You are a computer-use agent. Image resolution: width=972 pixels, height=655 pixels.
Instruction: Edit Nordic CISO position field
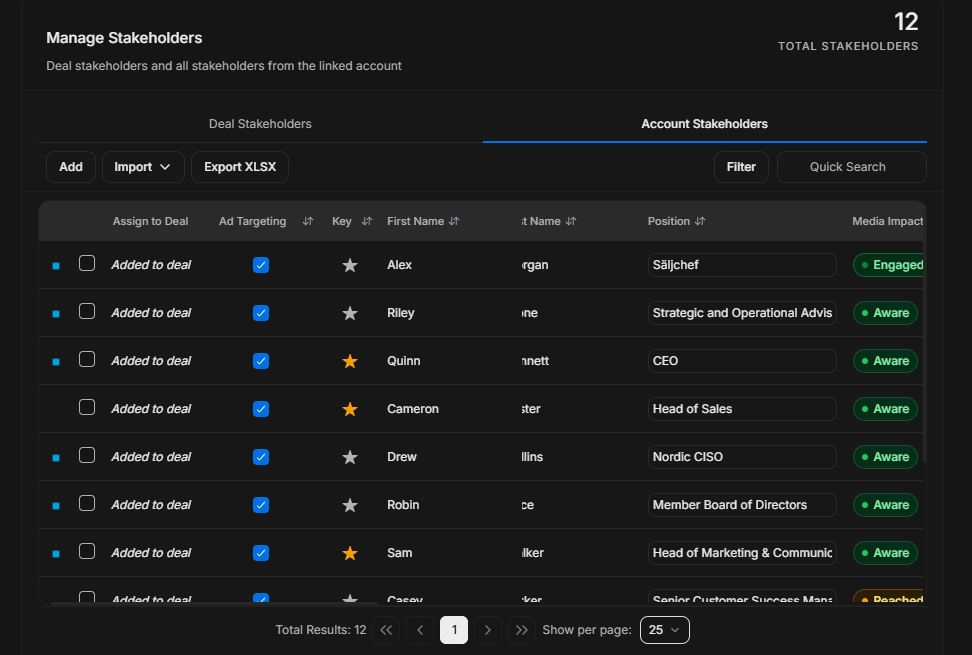pyautogui.click(x=742, y=457)
